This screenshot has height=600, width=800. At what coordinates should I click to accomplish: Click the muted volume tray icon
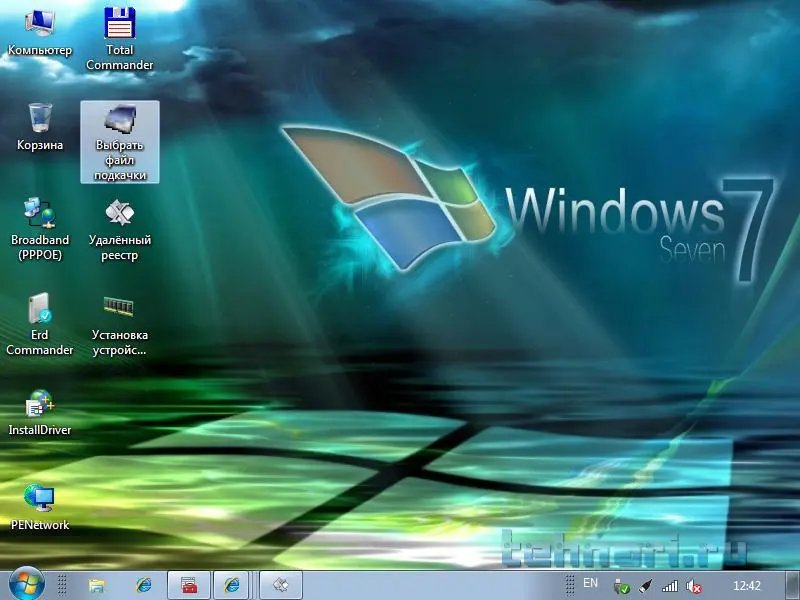[x=694, y=586]
